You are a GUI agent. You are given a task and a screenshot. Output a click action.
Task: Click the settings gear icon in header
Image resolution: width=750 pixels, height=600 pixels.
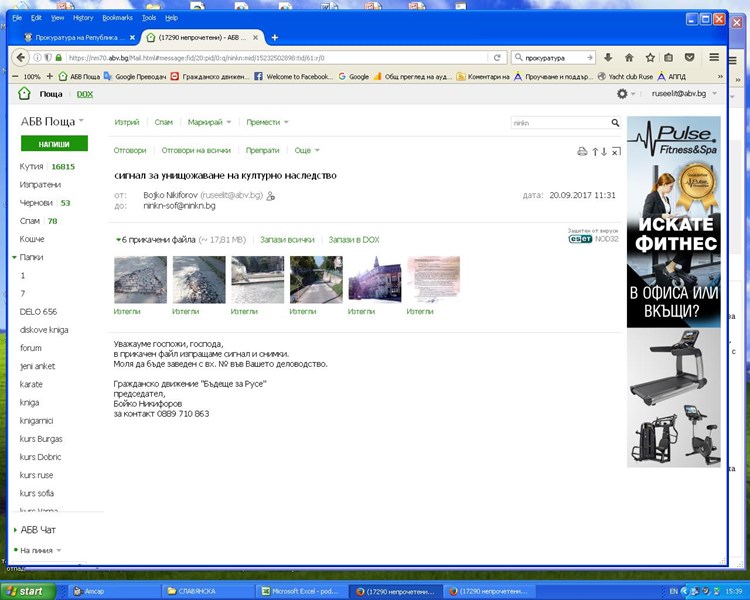pos(623,94)
